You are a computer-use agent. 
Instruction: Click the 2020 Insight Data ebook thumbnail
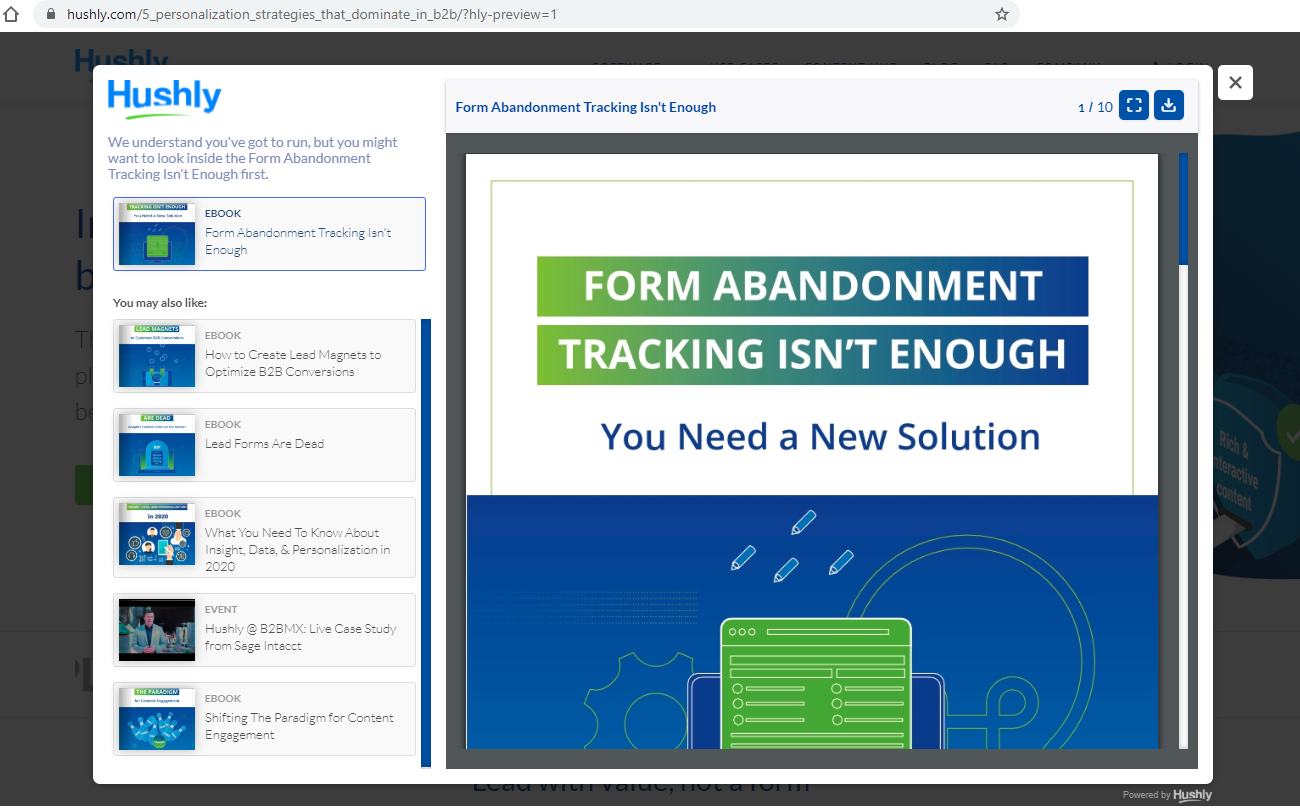click(x=157, y=534)
